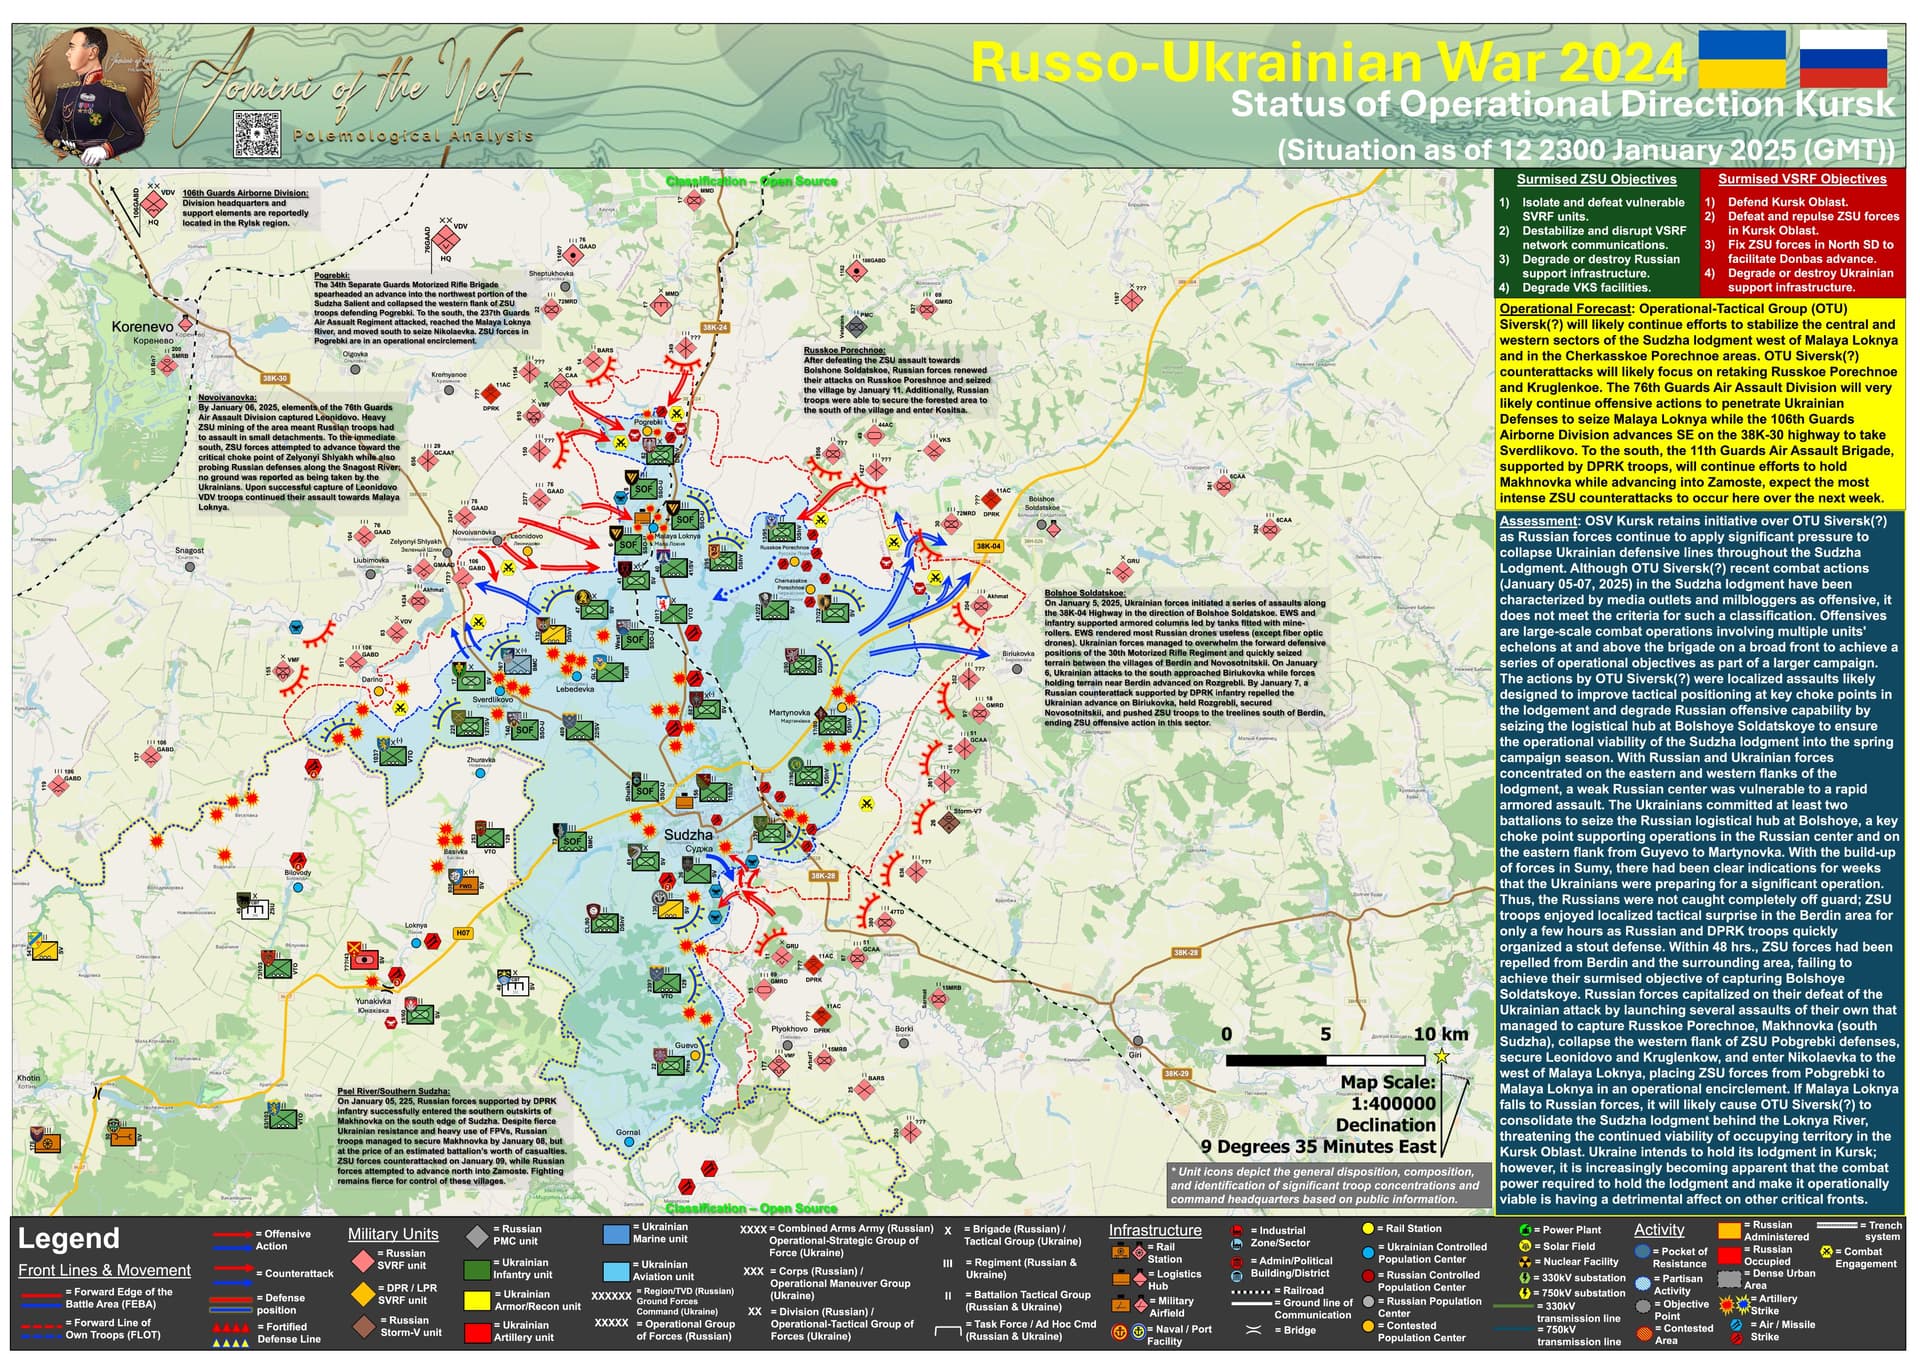Click the Korenevo town label
This screenshot has height=1354, width=1920.
click(142, 327)
